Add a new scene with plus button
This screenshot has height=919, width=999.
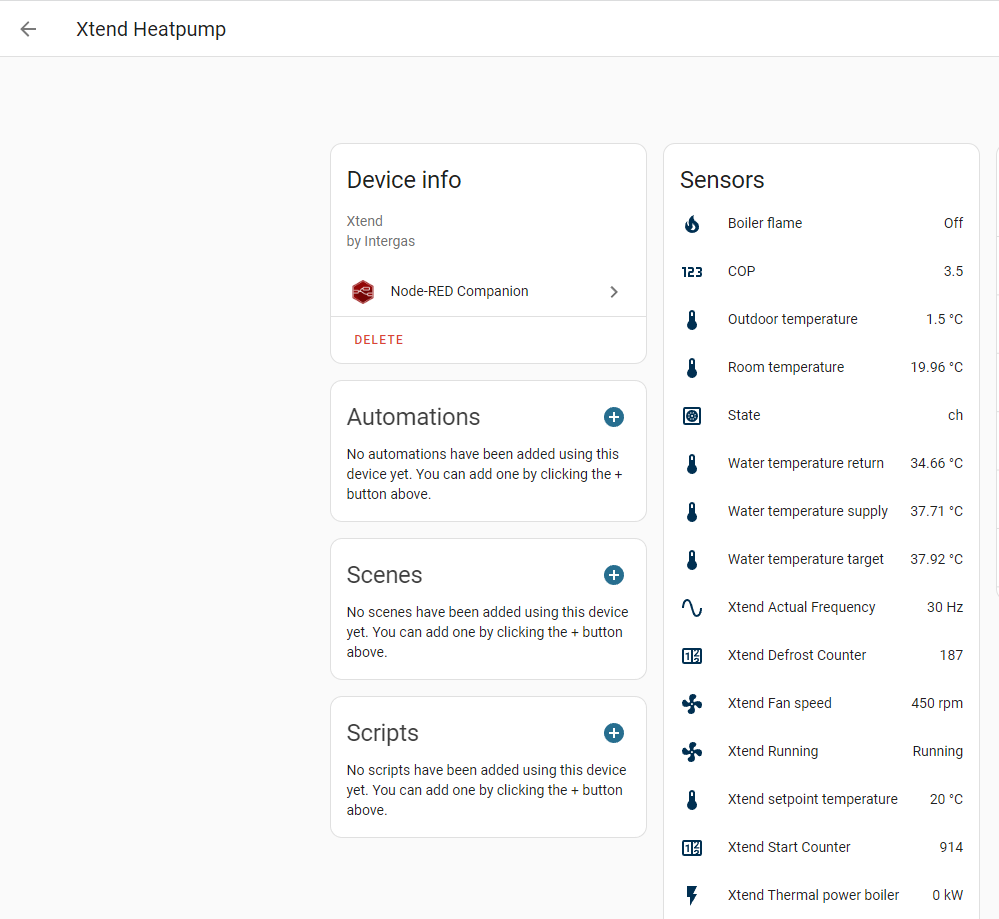click(x=614, y=575)
